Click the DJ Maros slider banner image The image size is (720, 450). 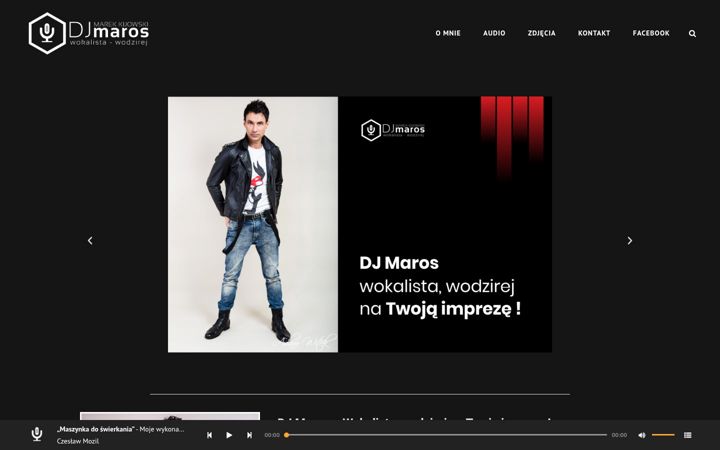tap(360, 225)
